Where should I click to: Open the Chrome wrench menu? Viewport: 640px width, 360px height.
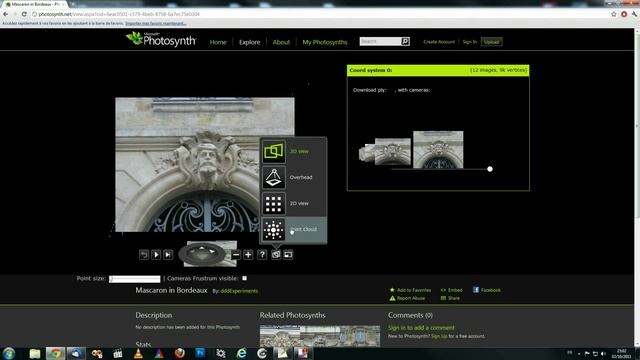(x=634, y=14)
